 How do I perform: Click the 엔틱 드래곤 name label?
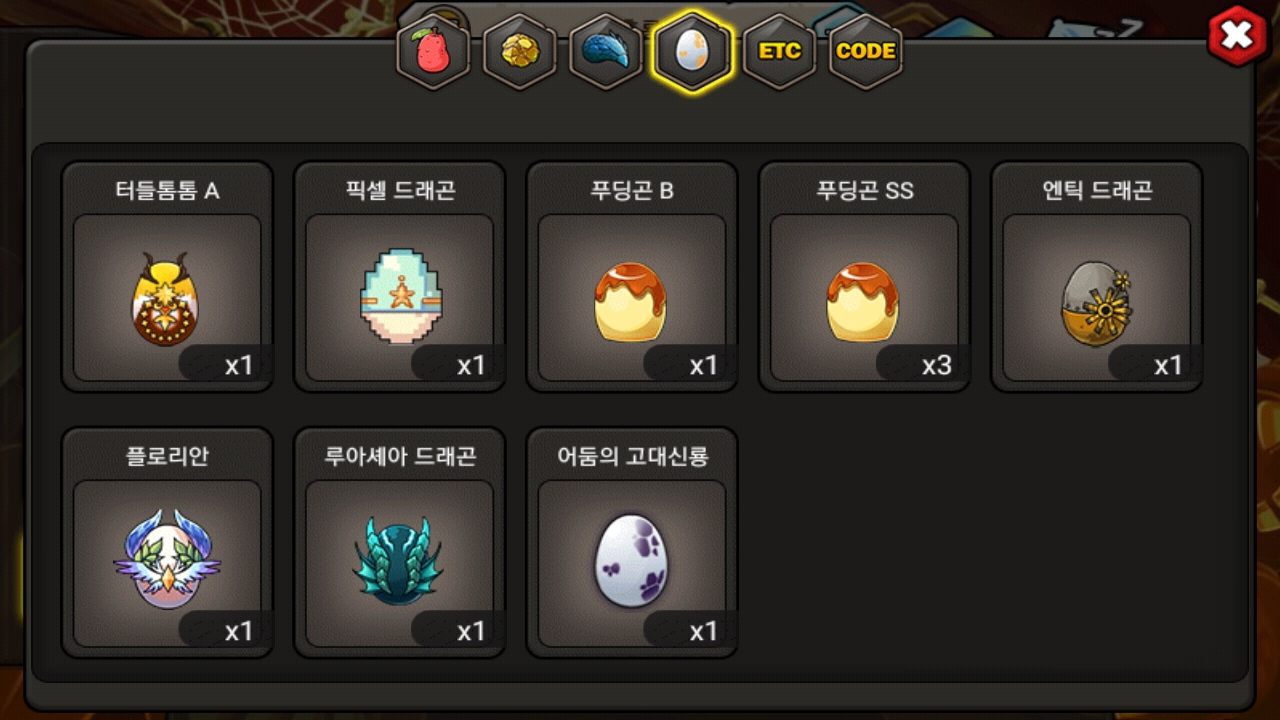coord(1097,190)
